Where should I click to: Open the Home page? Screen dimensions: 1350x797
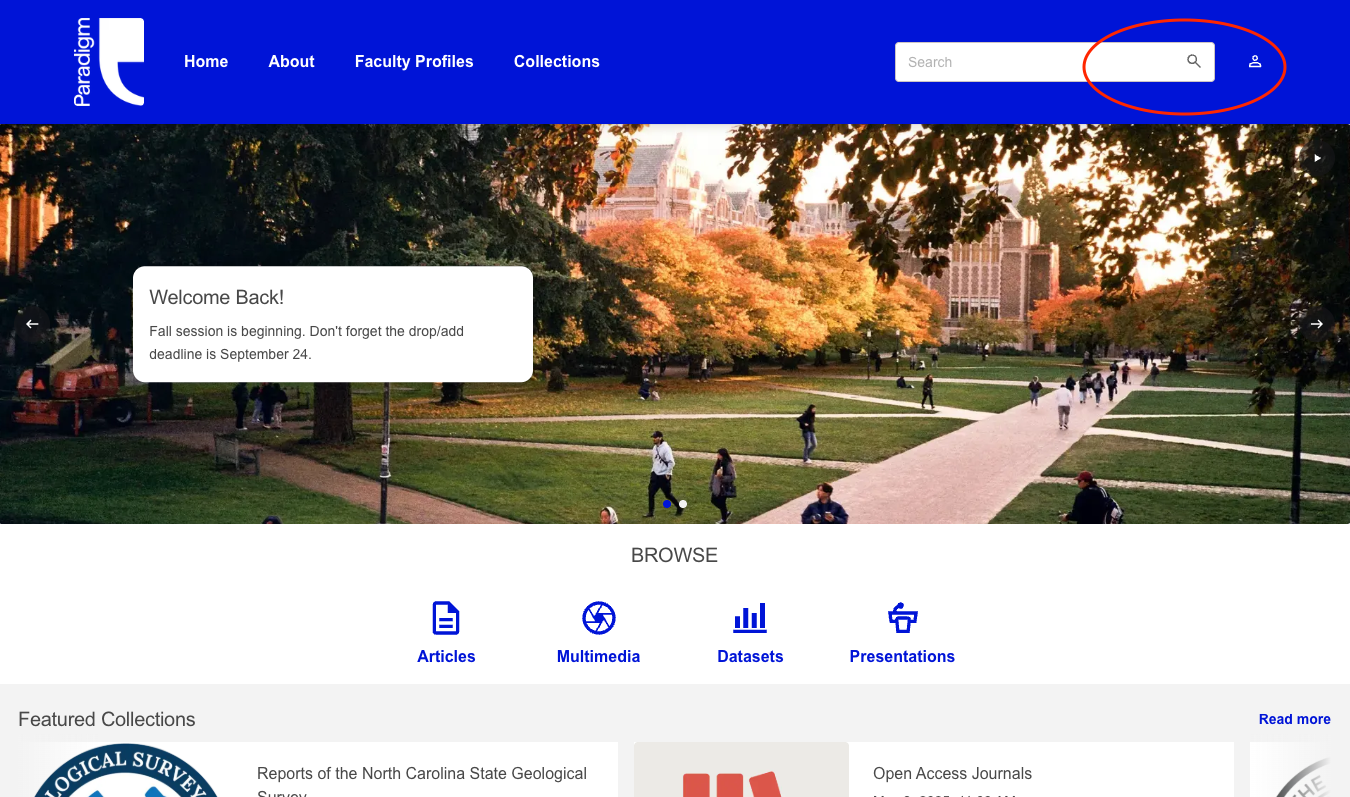(x=206, y=62)
